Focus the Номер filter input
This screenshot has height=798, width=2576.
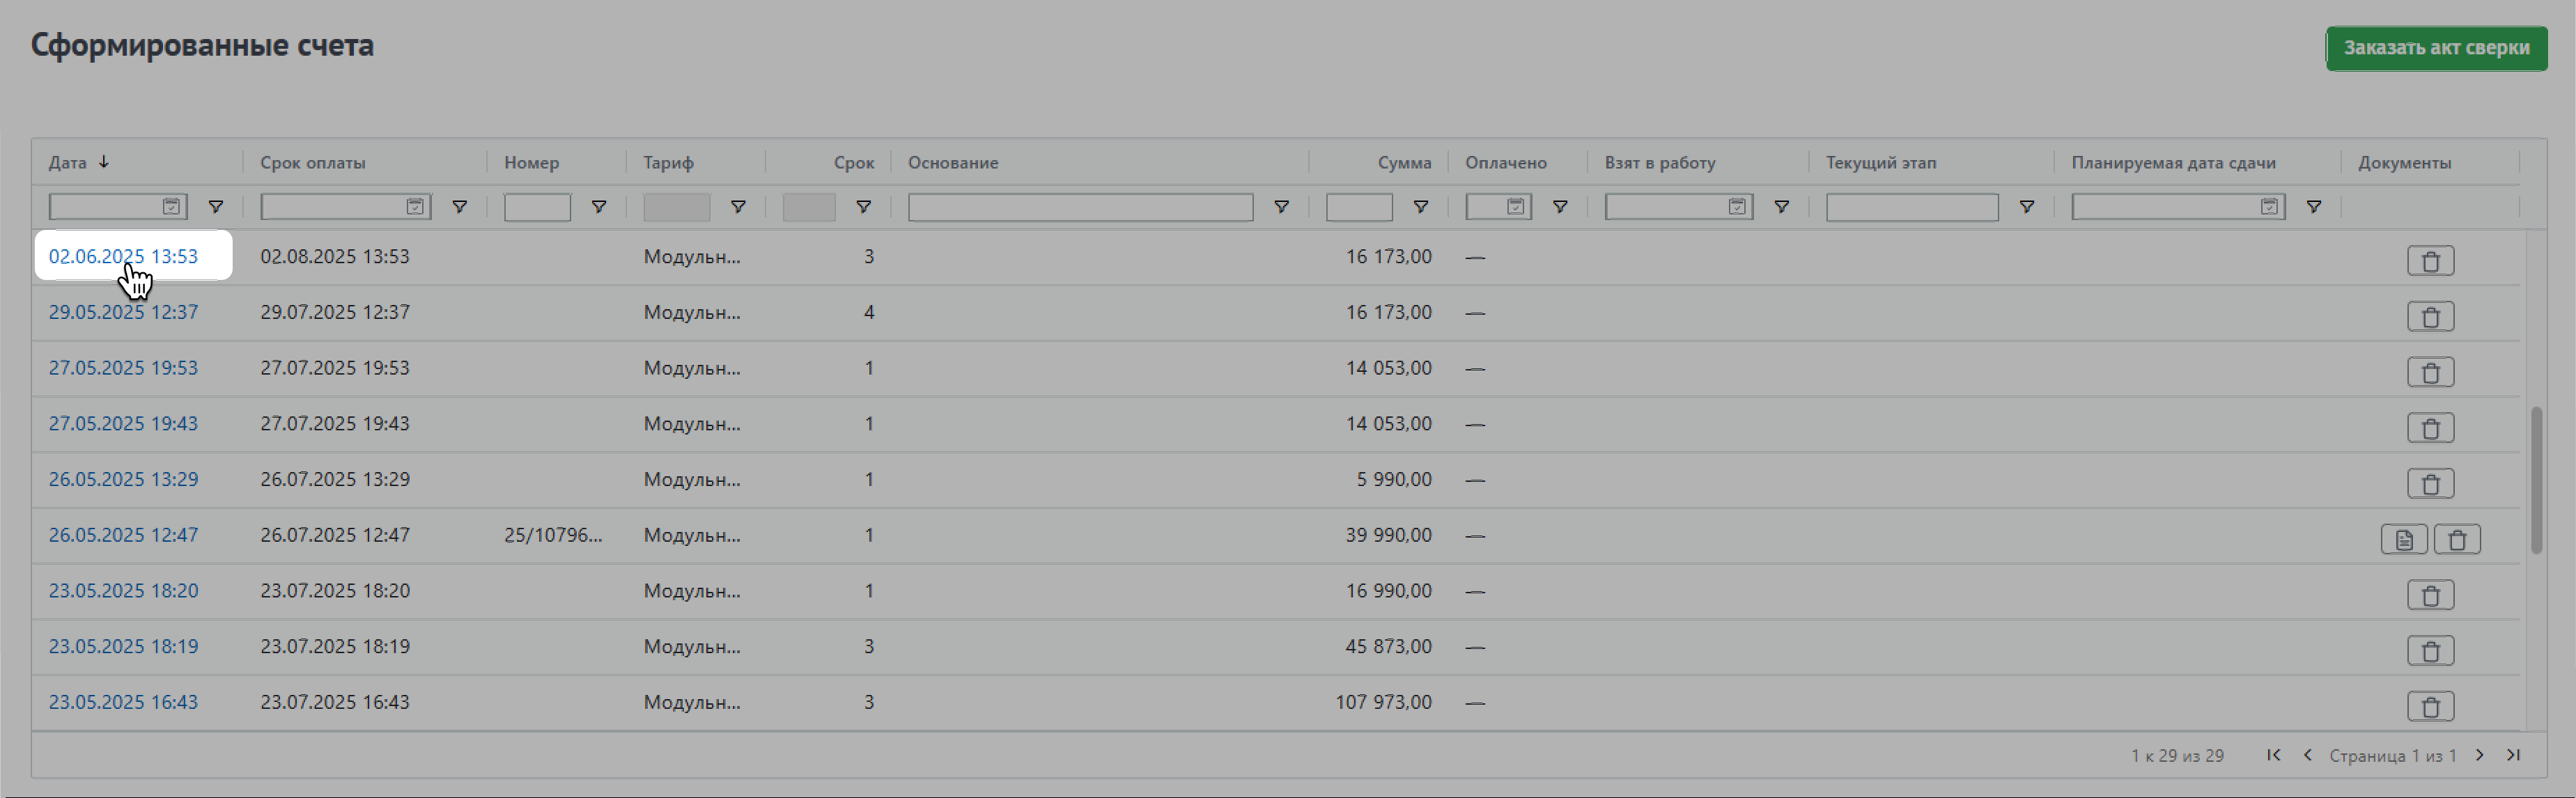coord(537,207)
